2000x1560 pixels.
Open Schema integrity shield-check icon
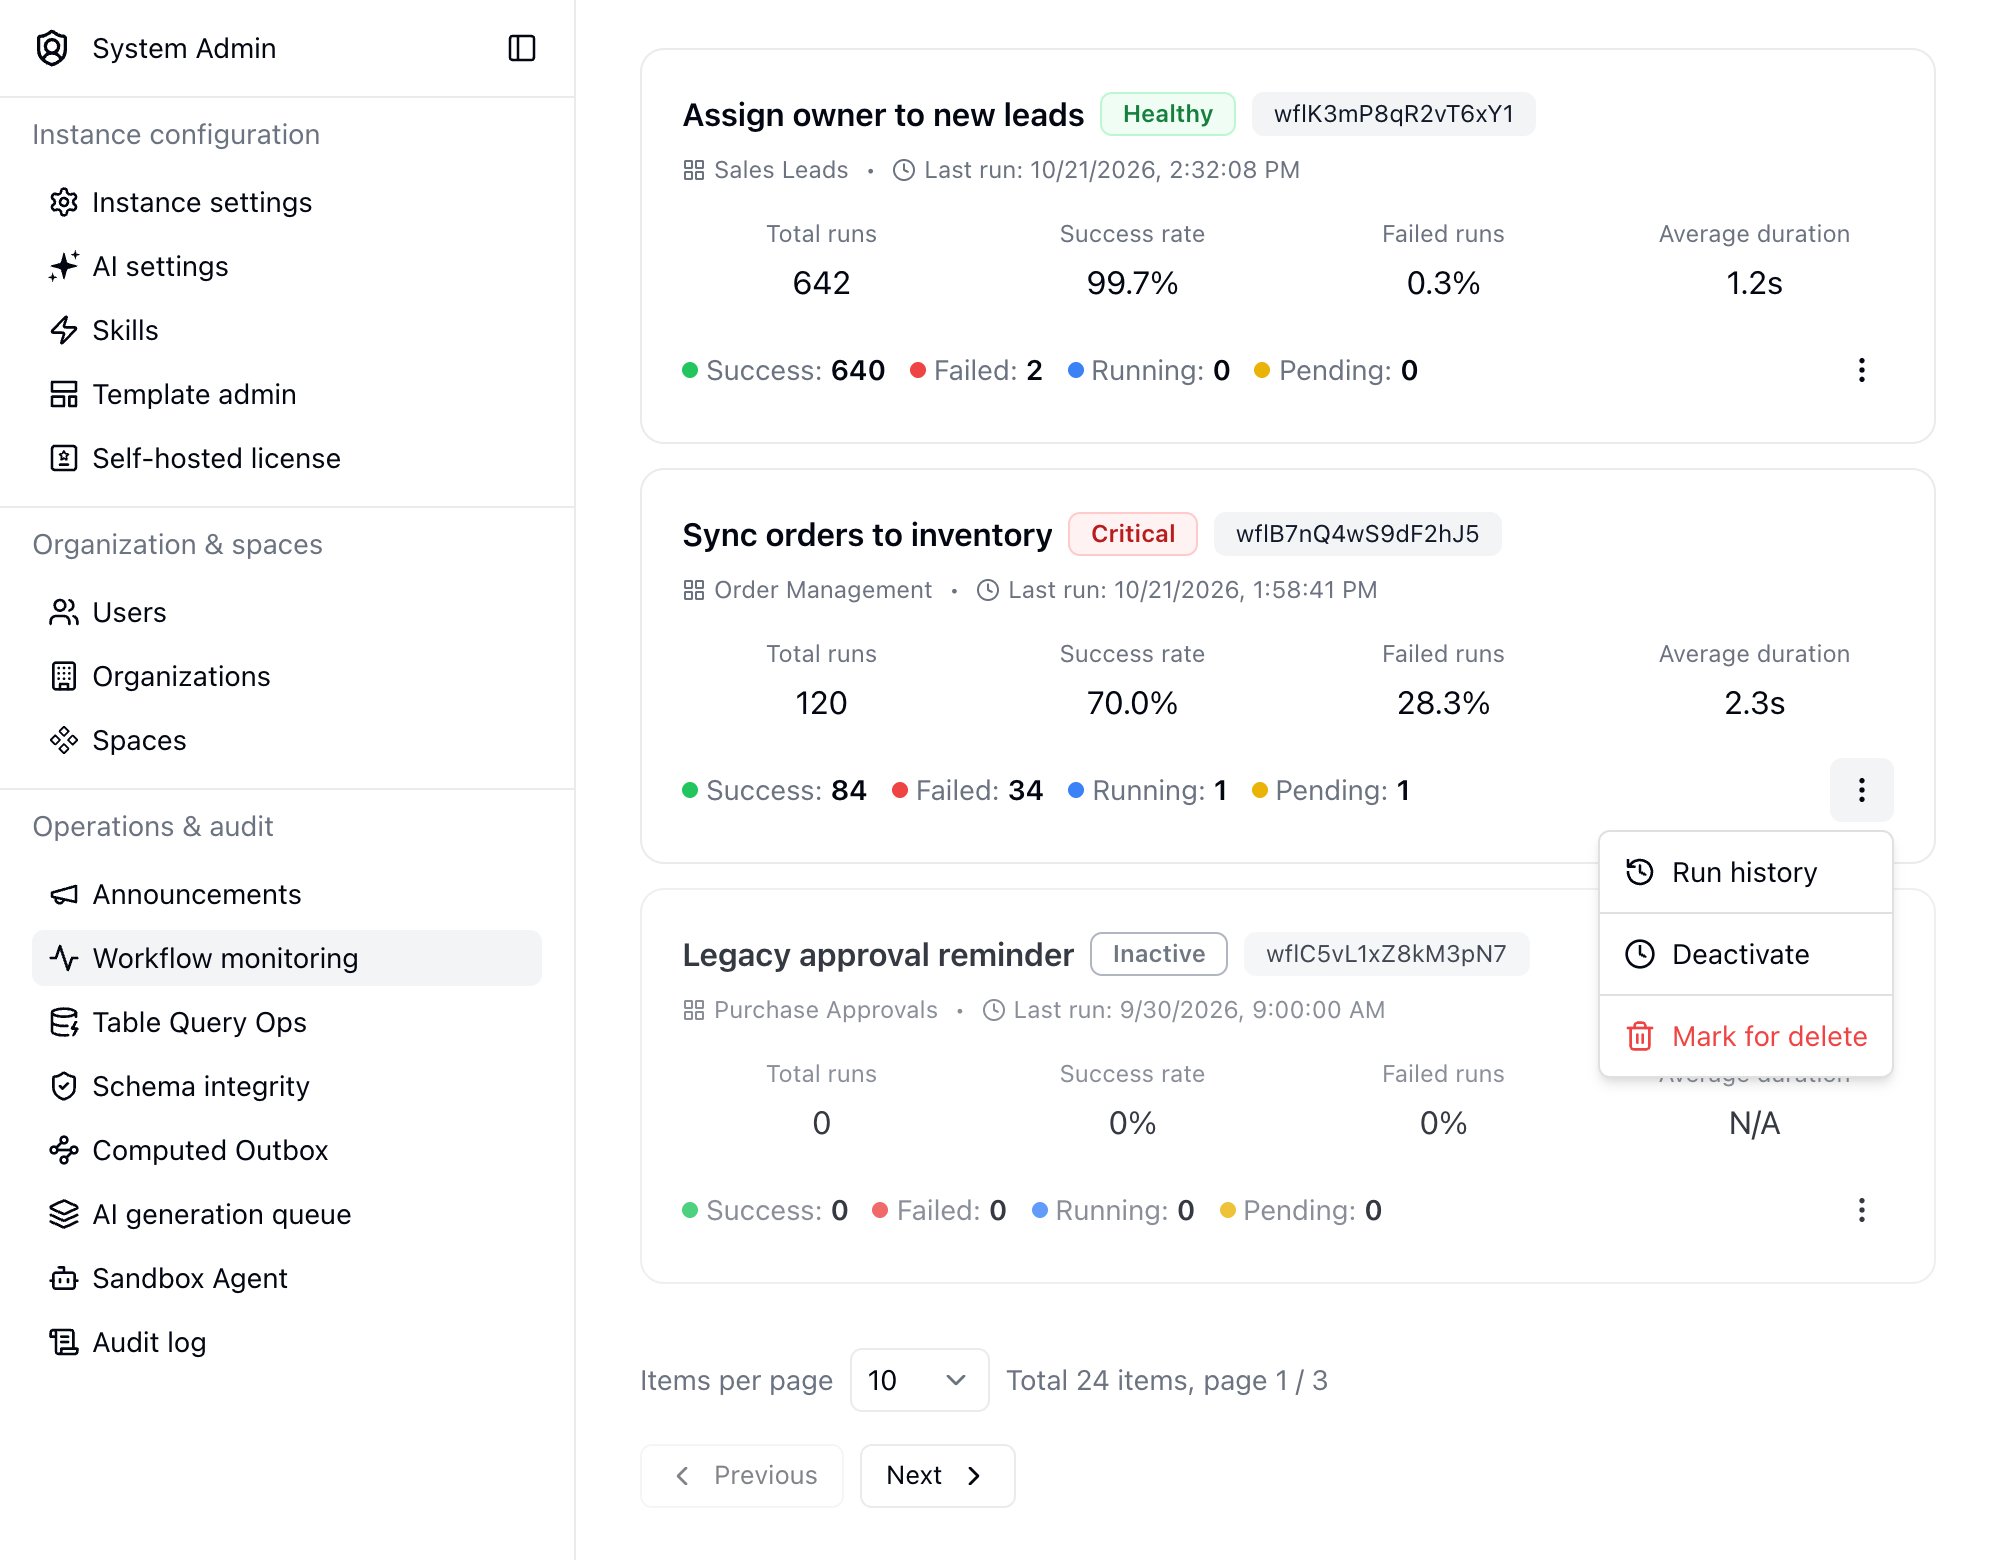[64, 1086]
